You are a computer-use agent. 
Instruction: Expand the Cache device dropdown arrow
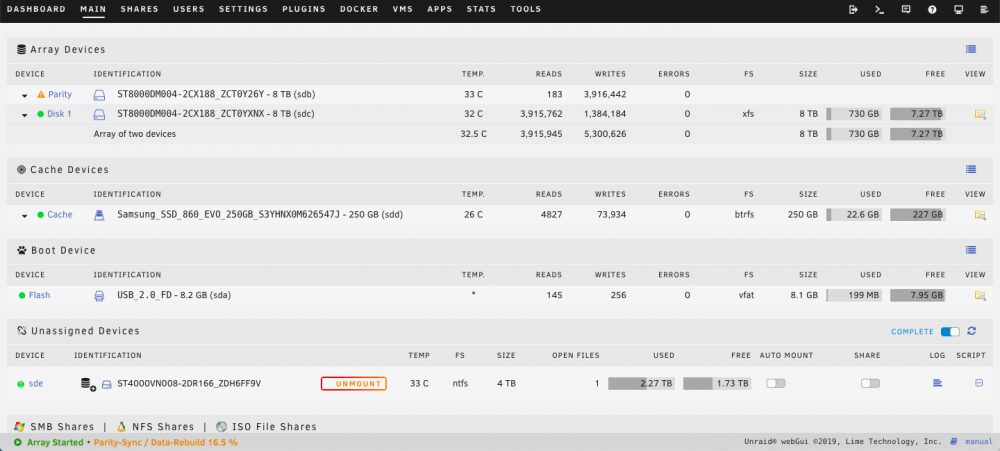tap(25, 216)
